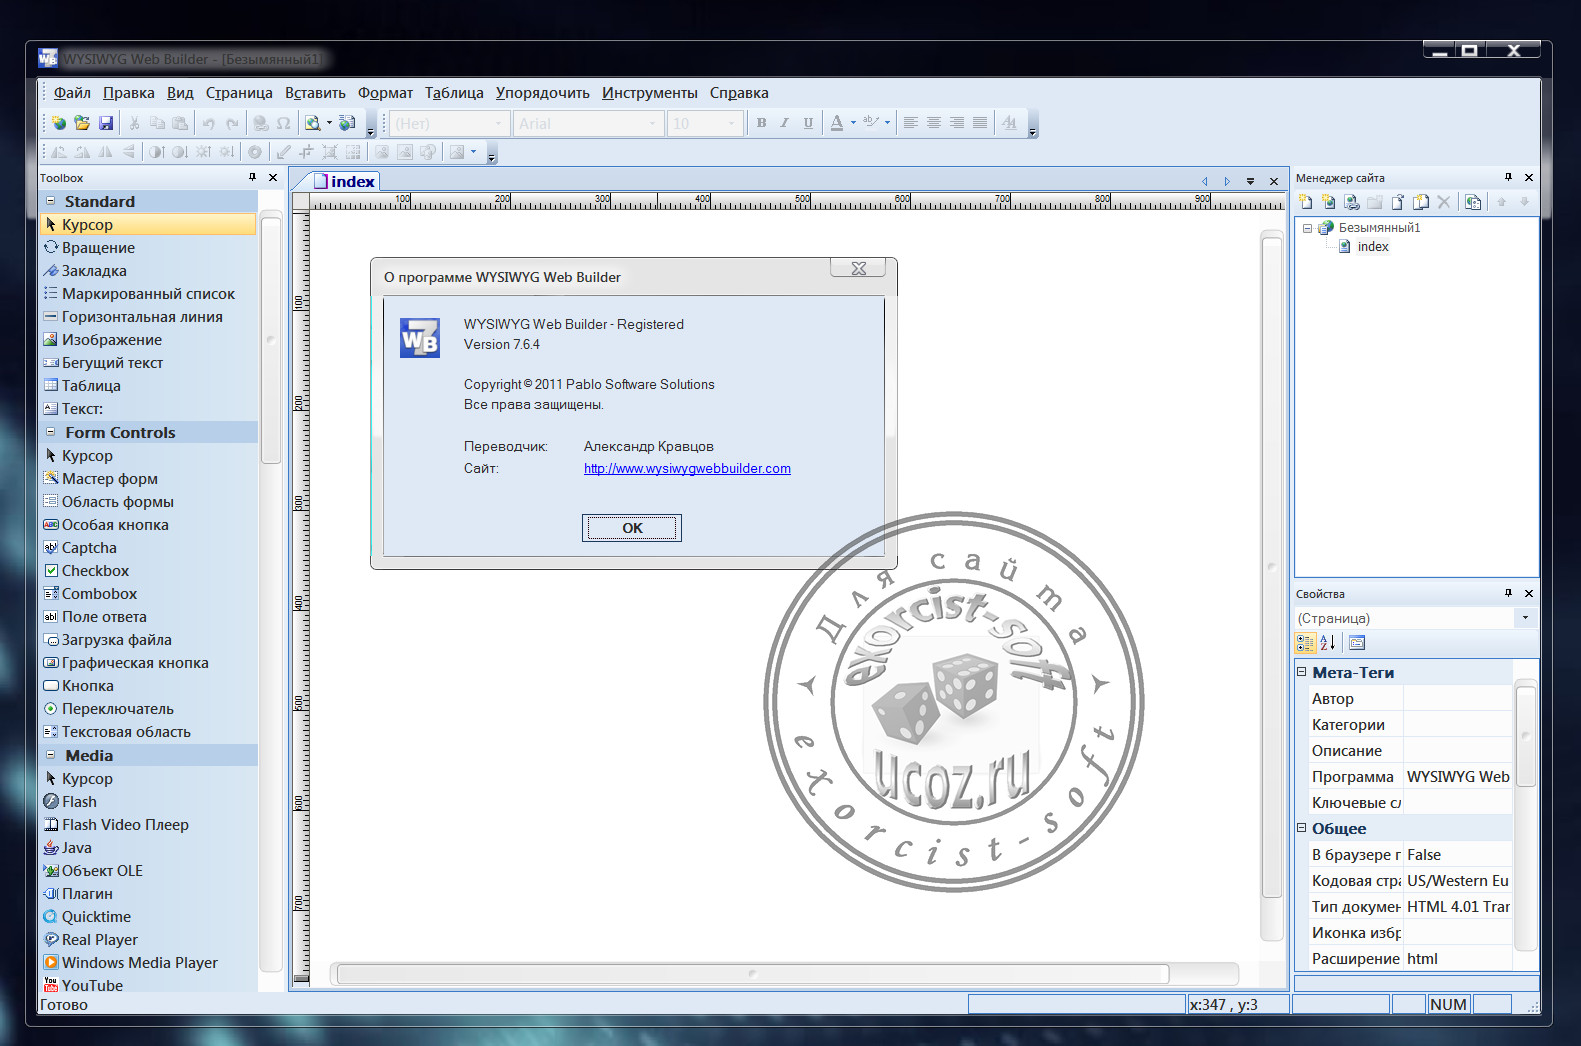Select the Вращение tool in Toolbox

[x=98, y=248]
